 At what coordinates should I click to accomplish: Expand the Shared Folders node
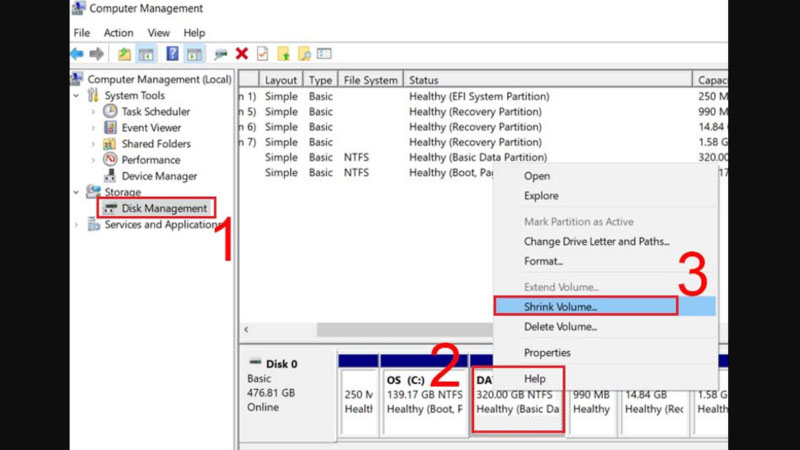pyautogui.click(x=93, y=144)
